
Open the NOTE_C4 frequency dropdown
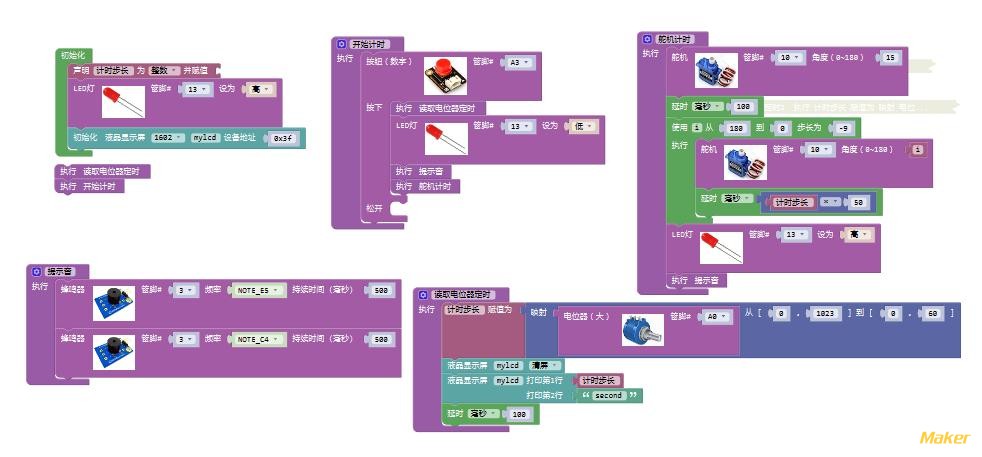pyautogui.click(x=258, y=340)
